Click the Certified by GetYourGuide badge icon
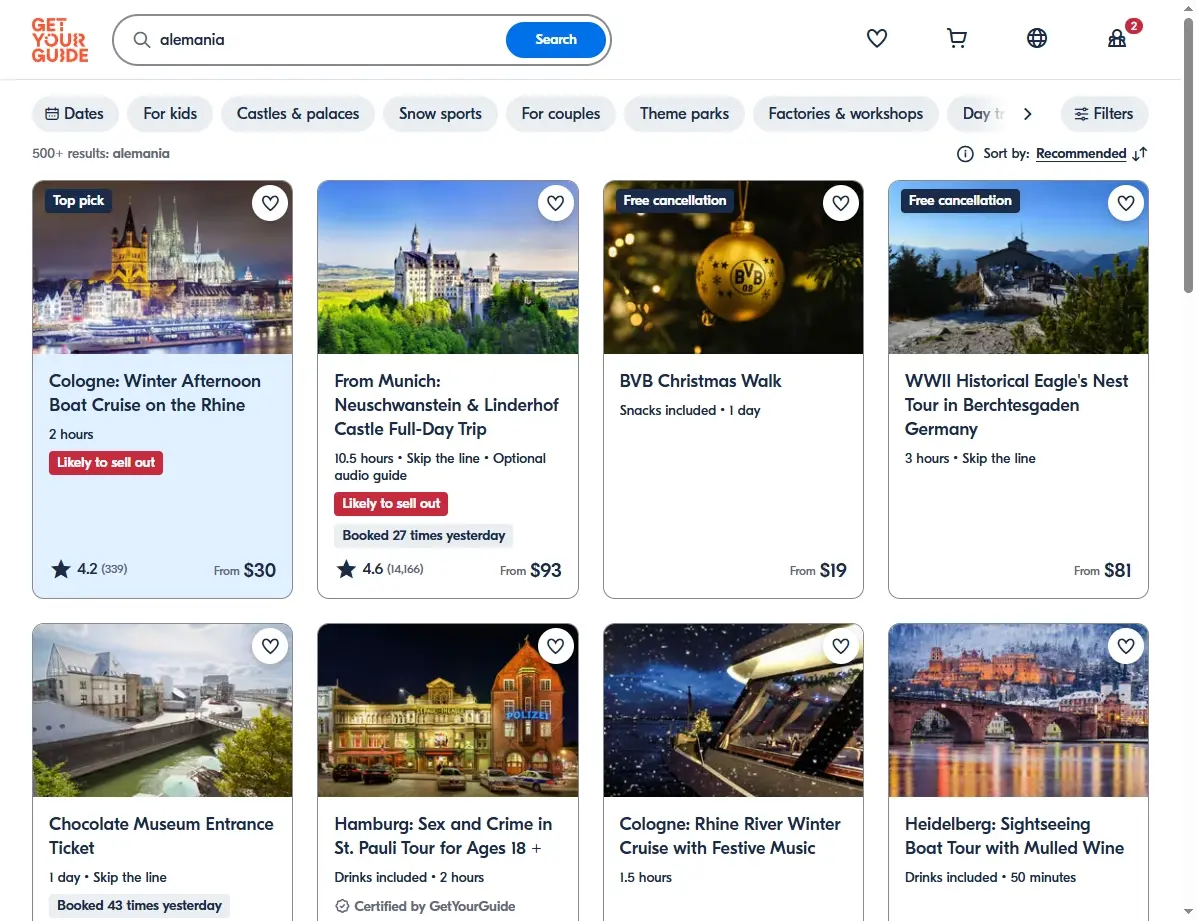Screen dimensions: 1196x921 point(342,906)
